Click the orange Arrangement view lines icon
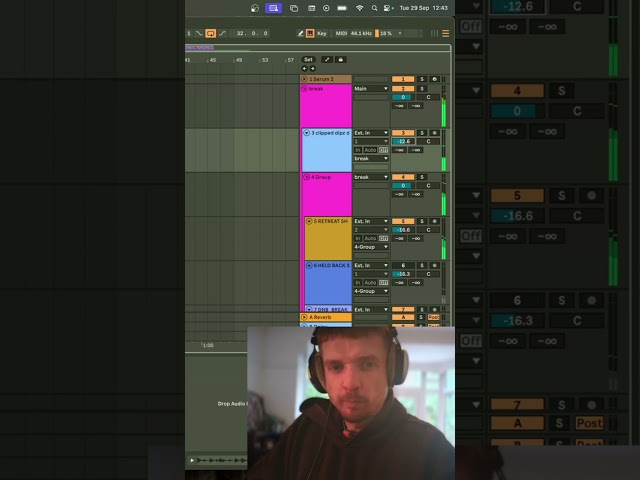Viewport: 640px width, 480px height. 446,33
